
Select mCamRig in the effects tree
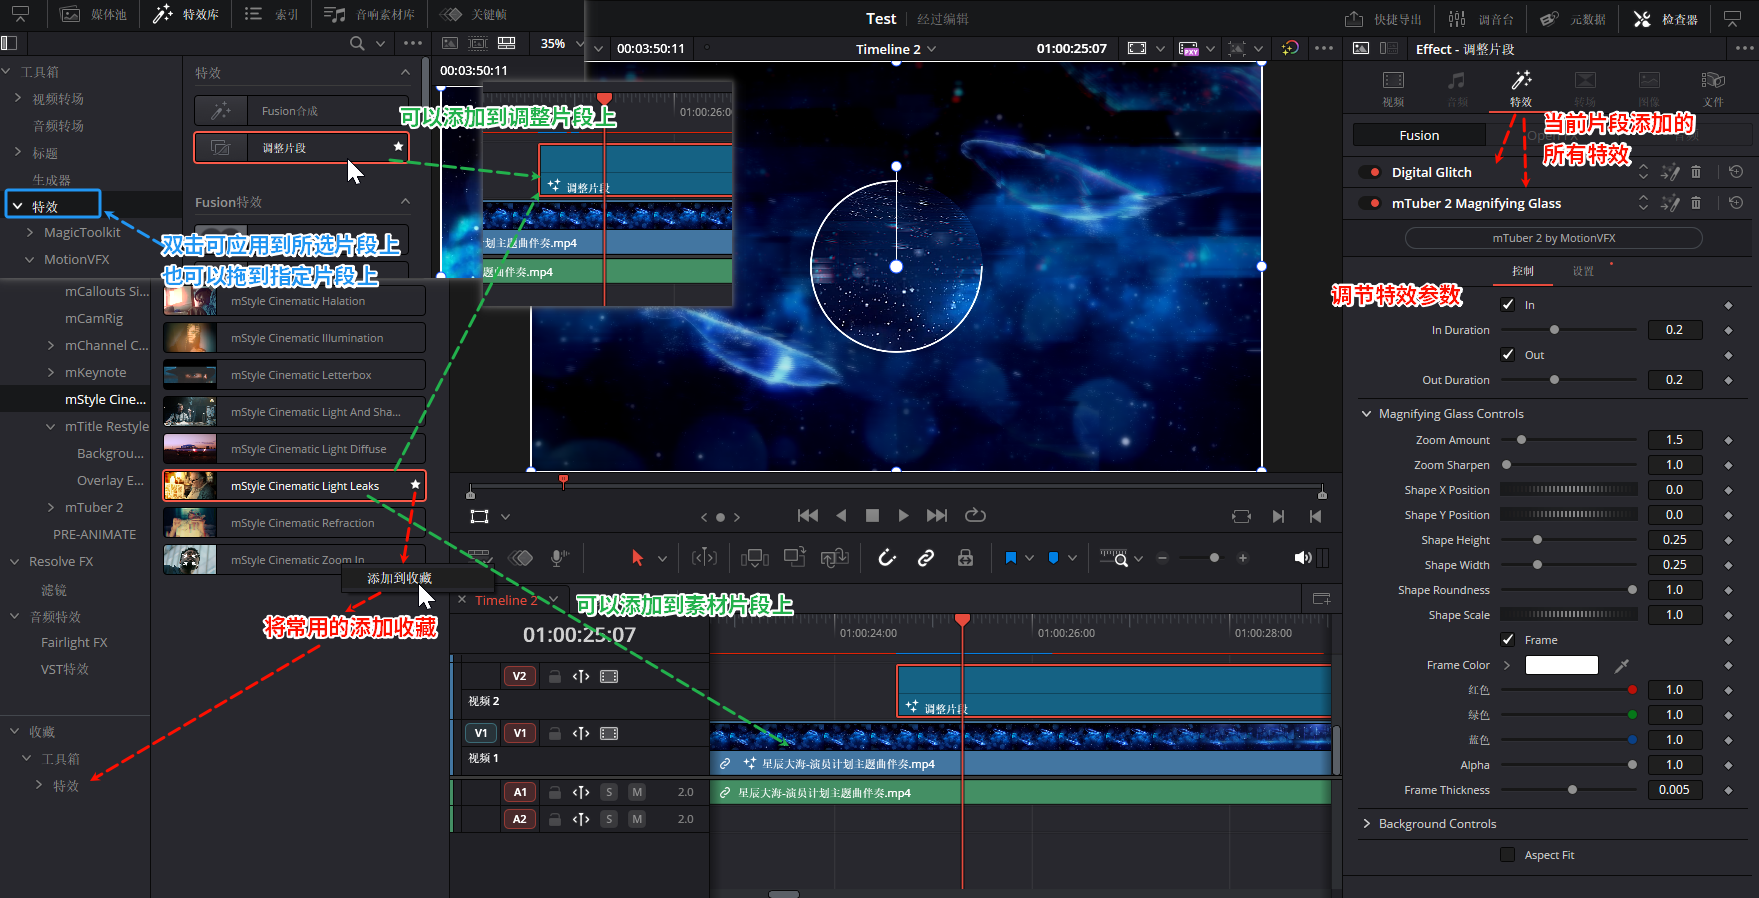click(x=94, y=318)
